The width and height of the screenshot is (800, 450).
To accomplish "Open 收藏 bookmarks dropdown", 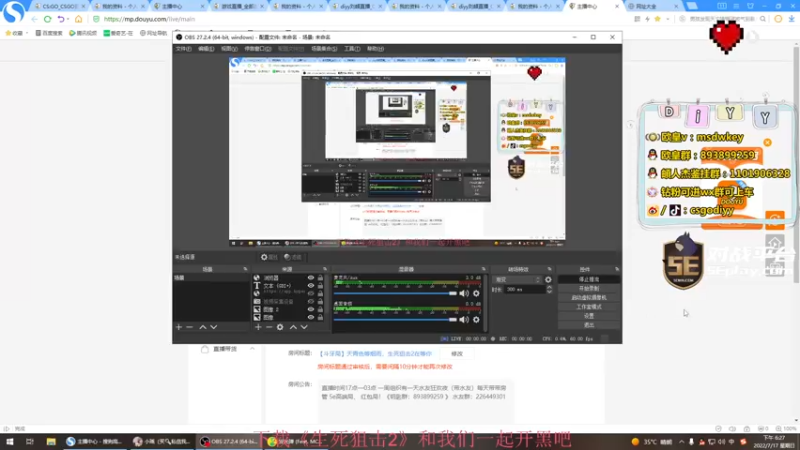I will click(x=16, y=33).
